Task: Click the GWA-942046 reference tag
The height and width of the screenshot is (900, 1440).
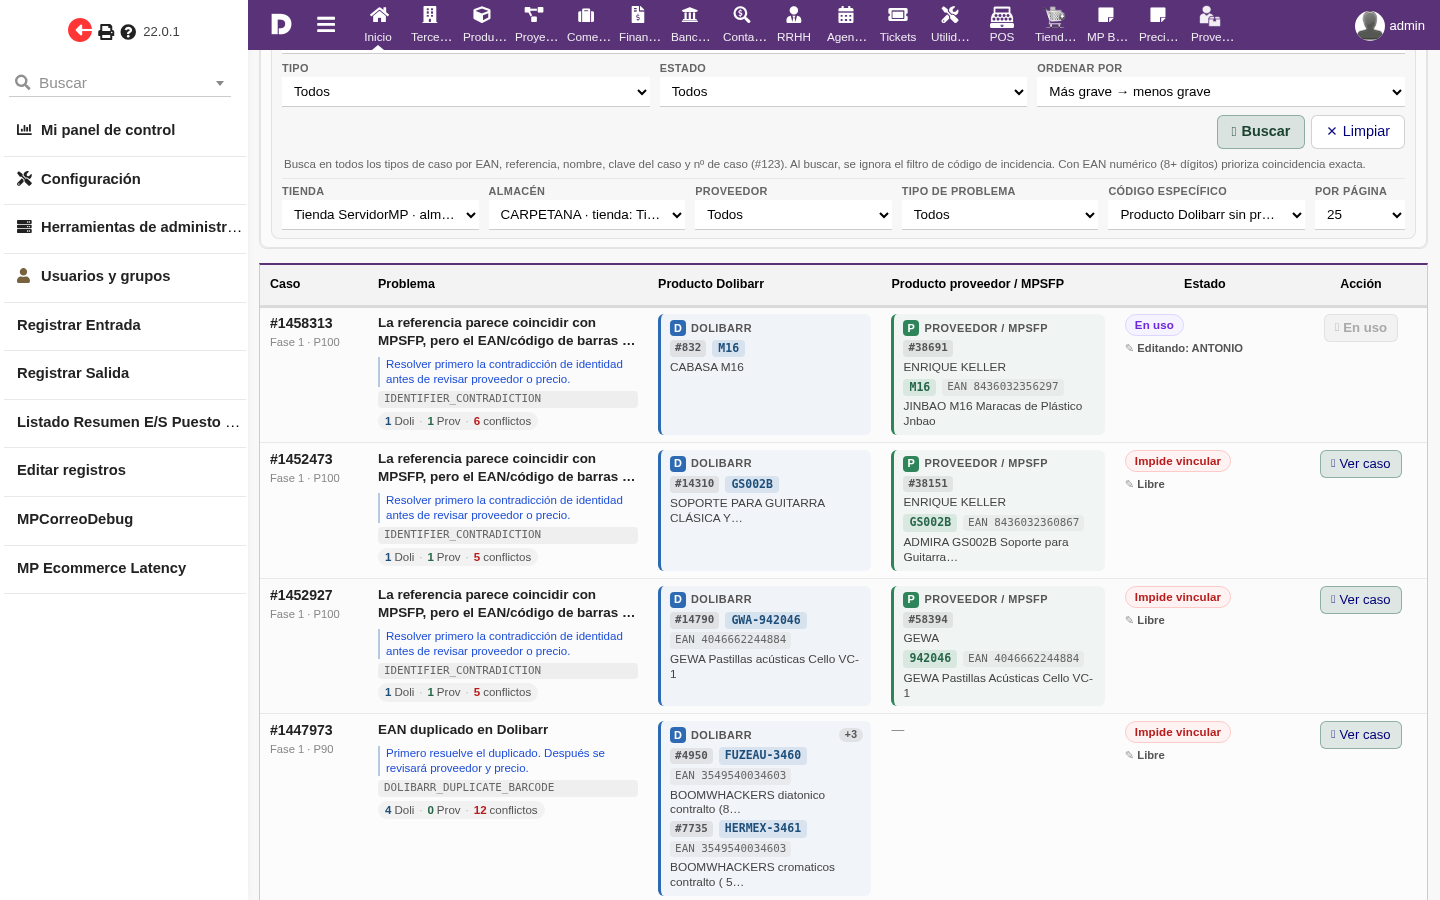Action: (x=766, y=620)
